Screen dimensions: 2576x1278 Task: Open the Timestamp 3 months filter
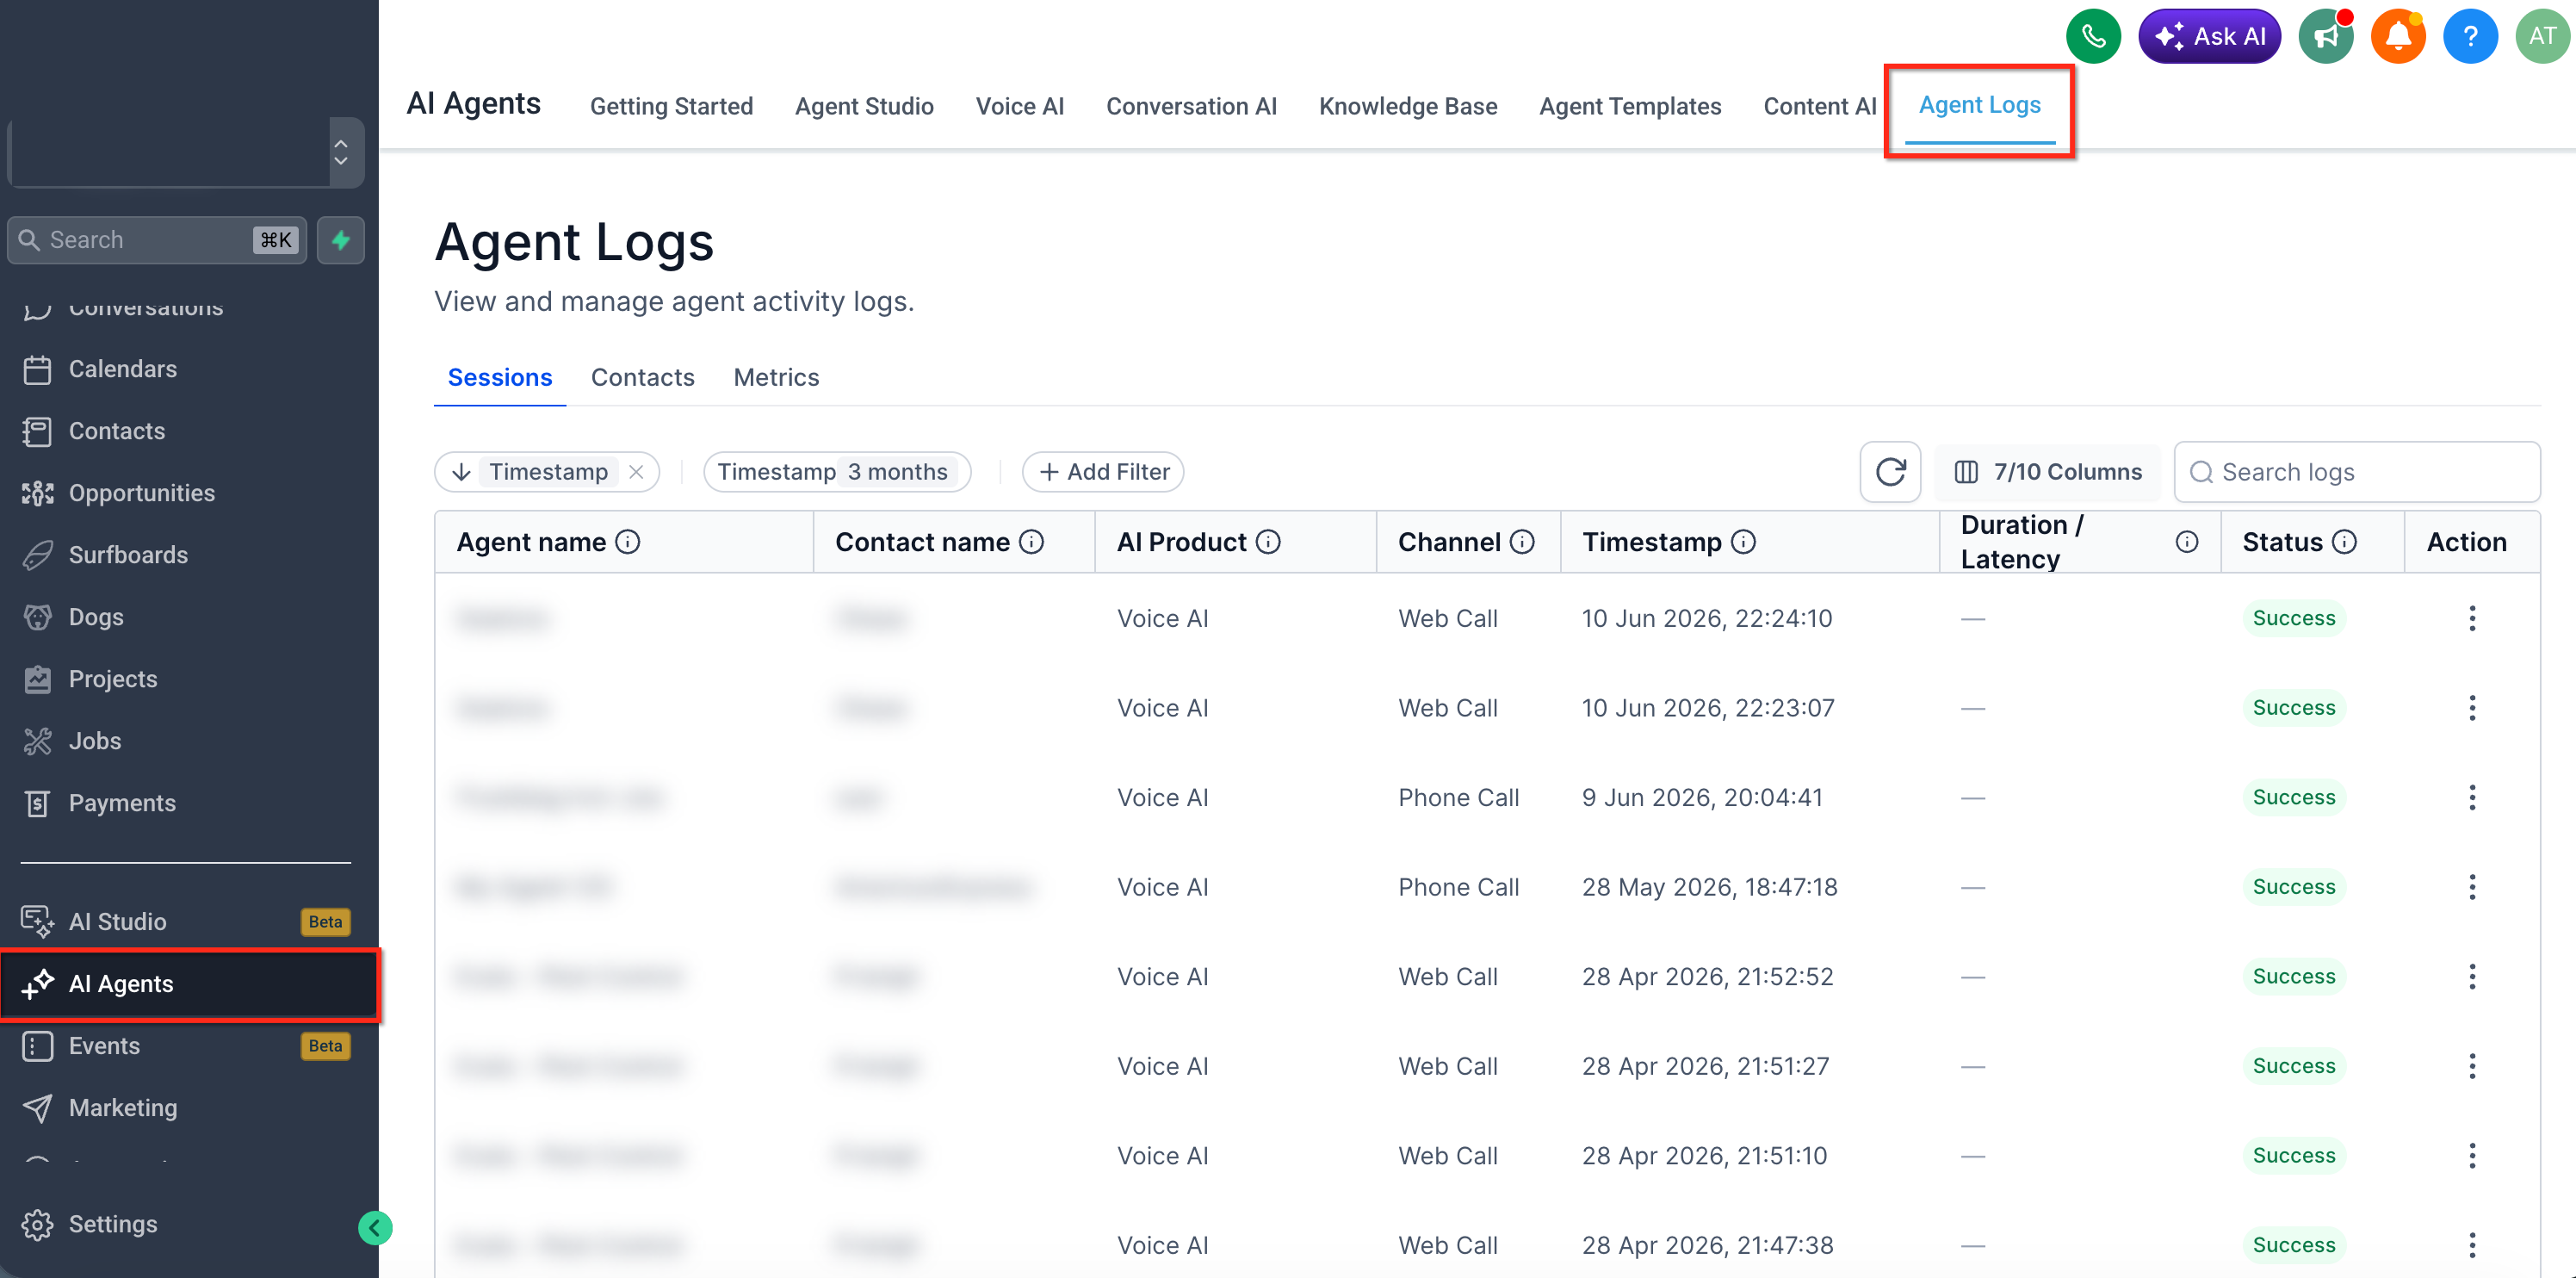[837, 472]
